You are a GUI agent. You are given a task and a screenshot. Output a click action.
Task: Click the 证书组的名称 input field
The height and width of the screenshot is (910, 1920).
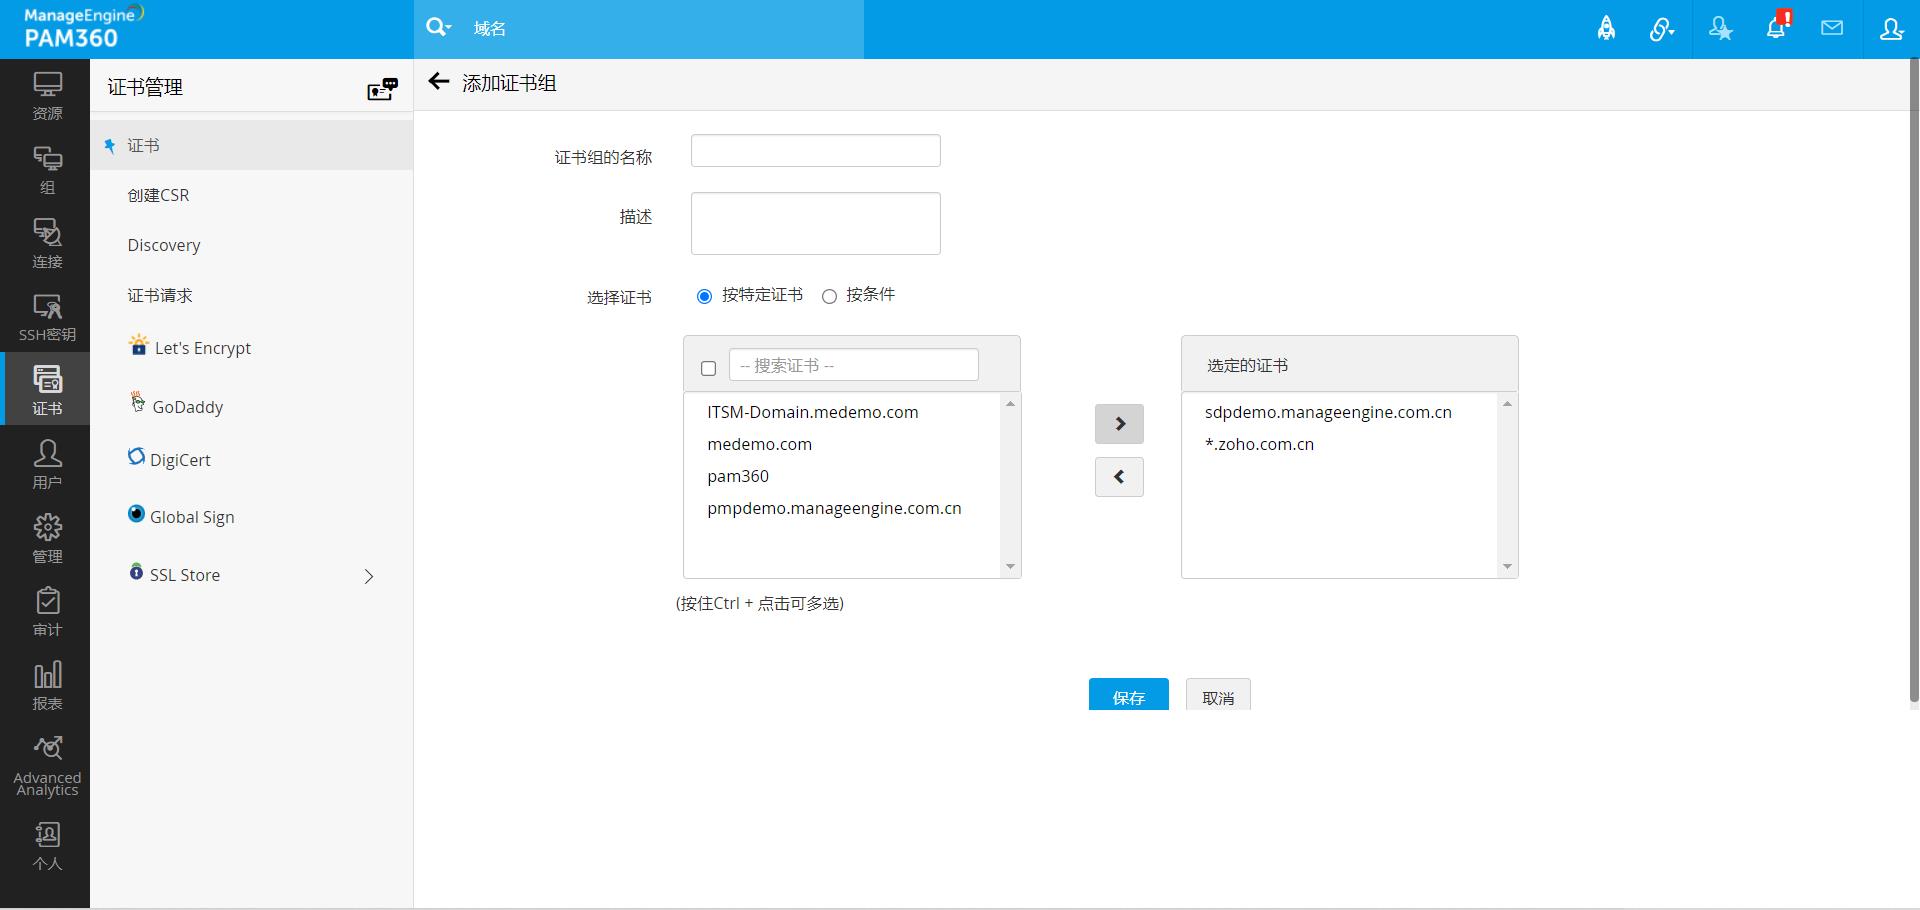pyautogui.click(x=815, y=151)
